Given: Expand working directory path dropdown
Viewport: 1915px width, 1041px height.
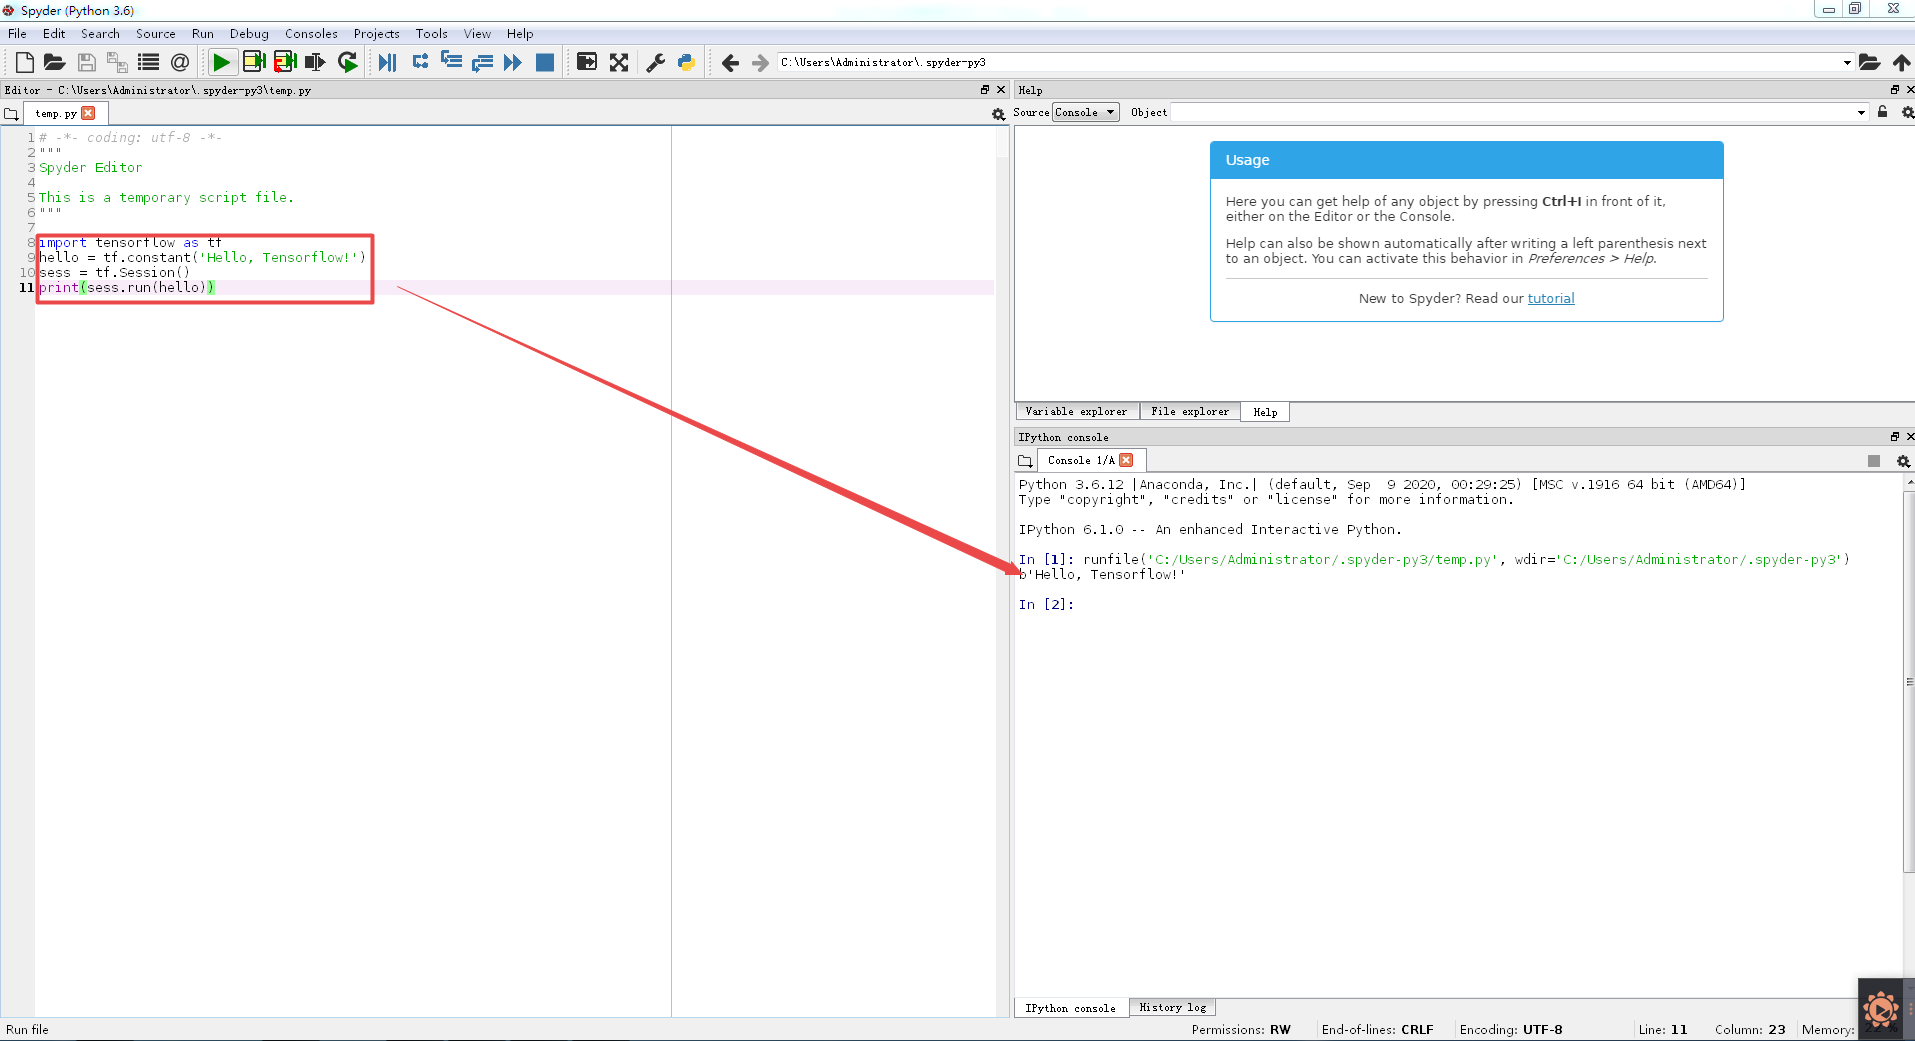Looking at the screenshot, I should tap(1847, 62).
